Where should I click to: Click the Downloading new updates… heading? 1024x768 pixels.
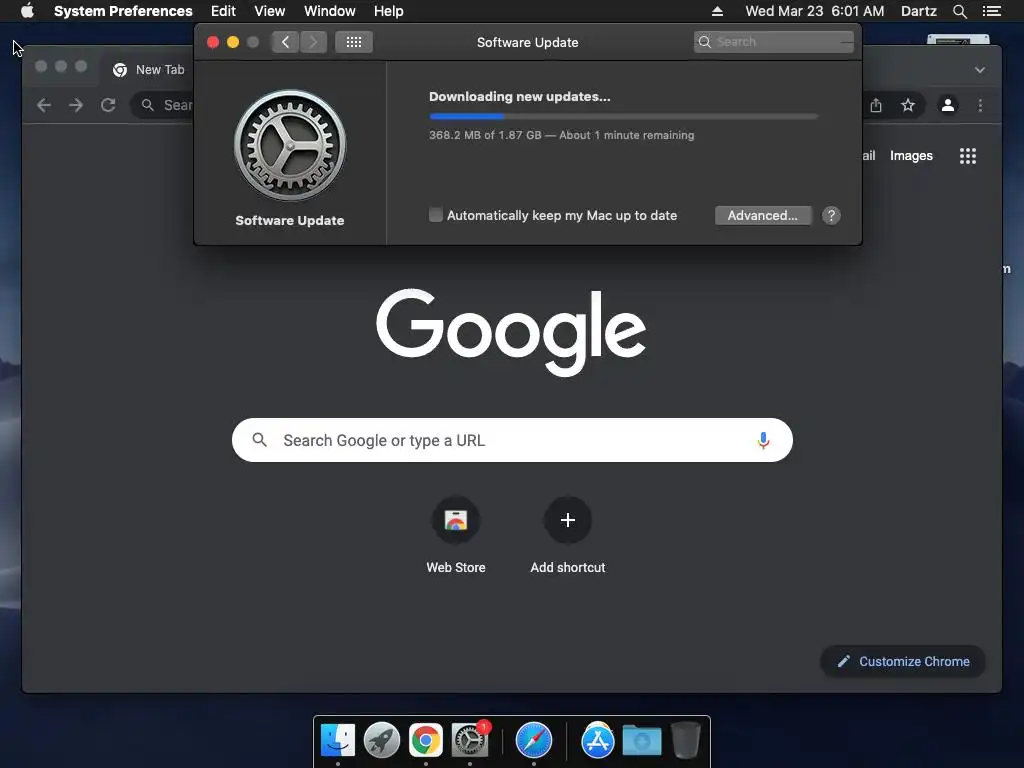519,97
